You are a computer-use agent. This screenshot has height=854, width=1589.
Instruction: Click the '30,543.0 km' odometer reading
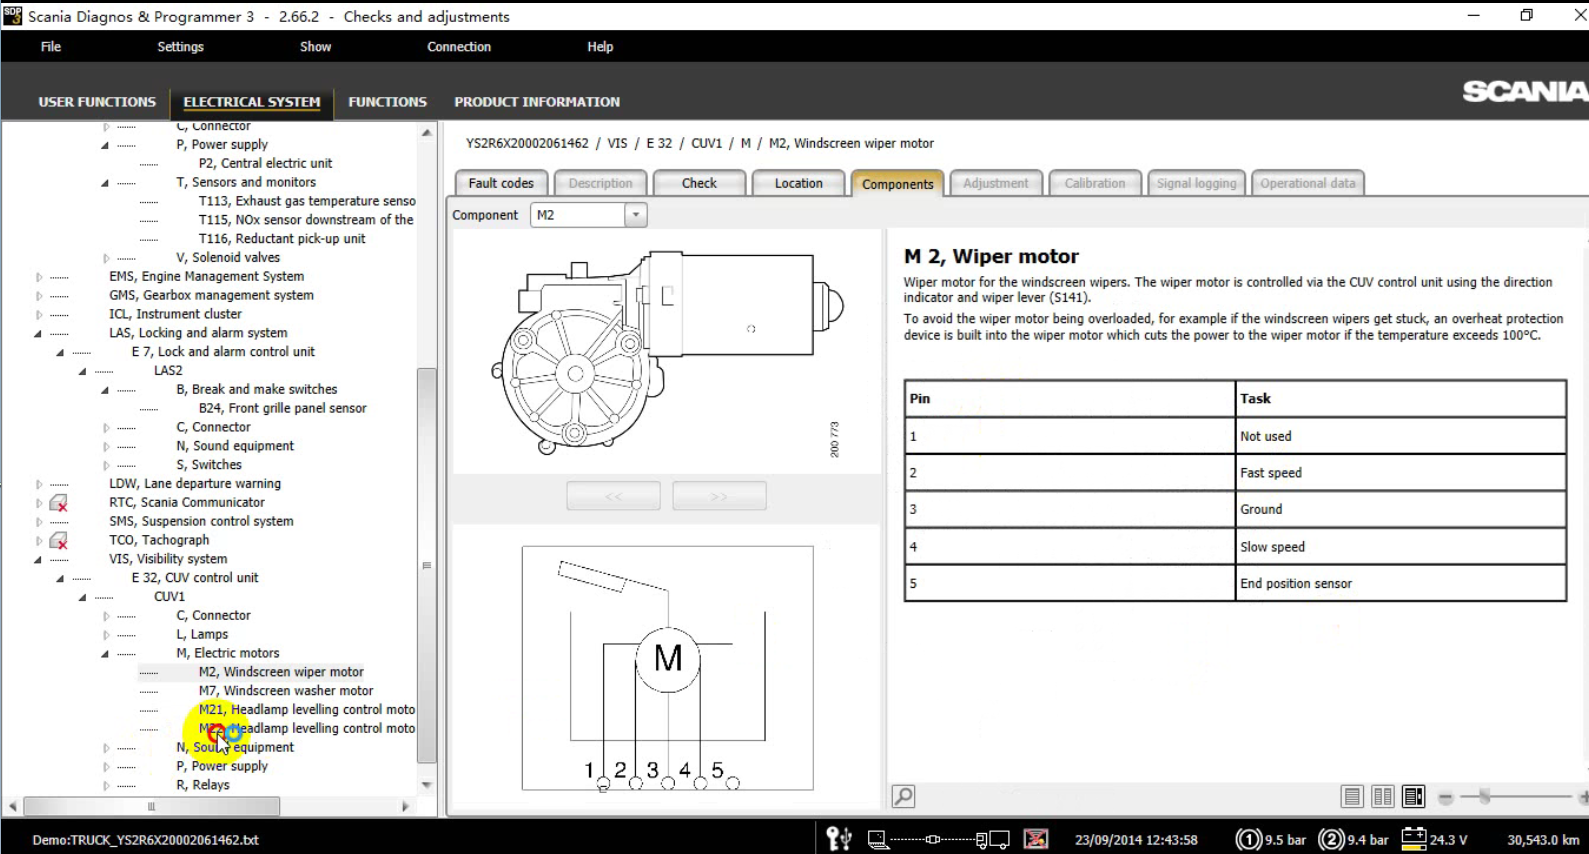click(x=1543, y=840)
